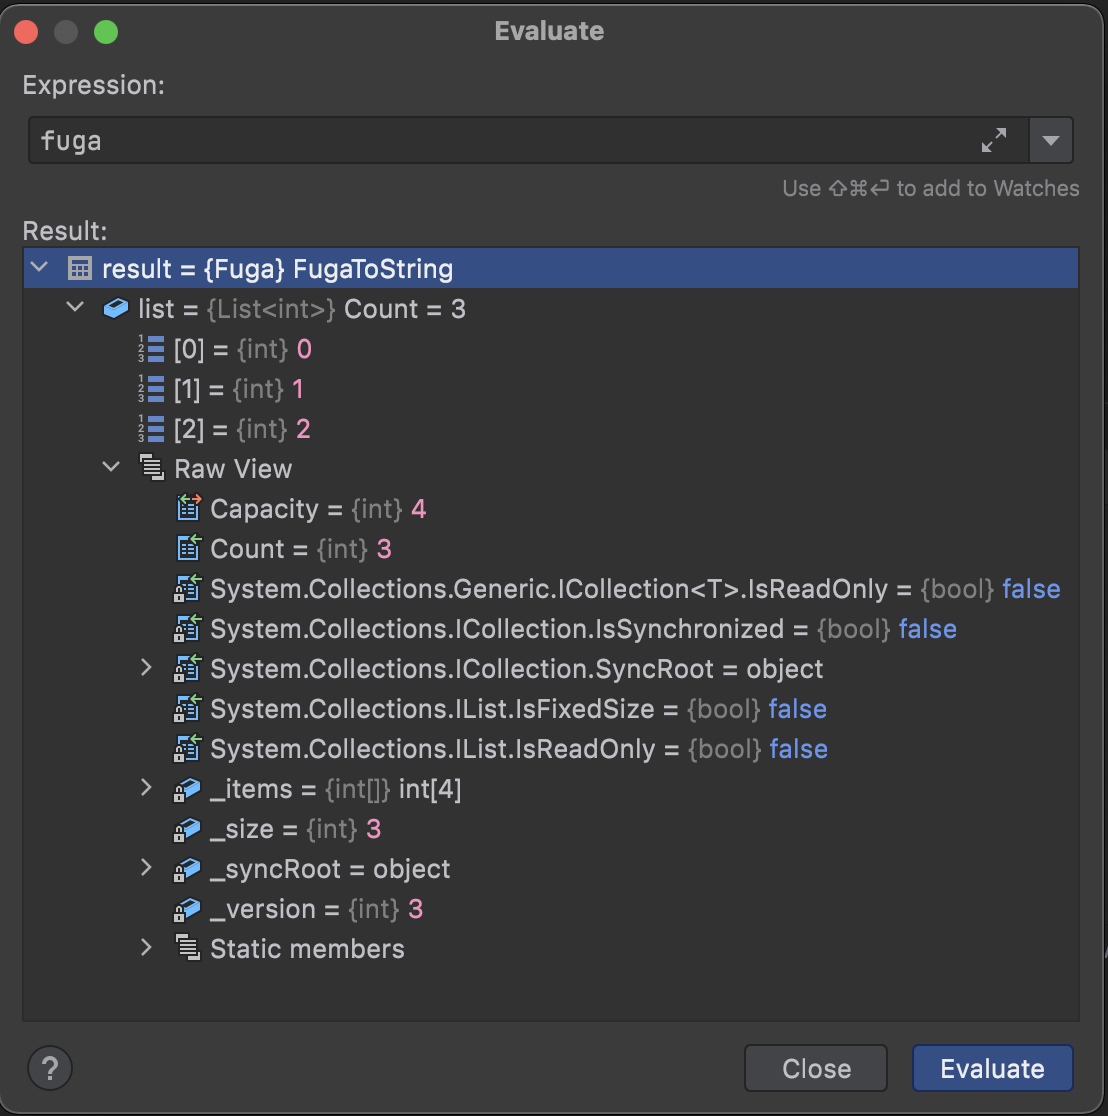Click the IsSynchronized property icon
1108x1116 pixels.
[x=189, y=628]
